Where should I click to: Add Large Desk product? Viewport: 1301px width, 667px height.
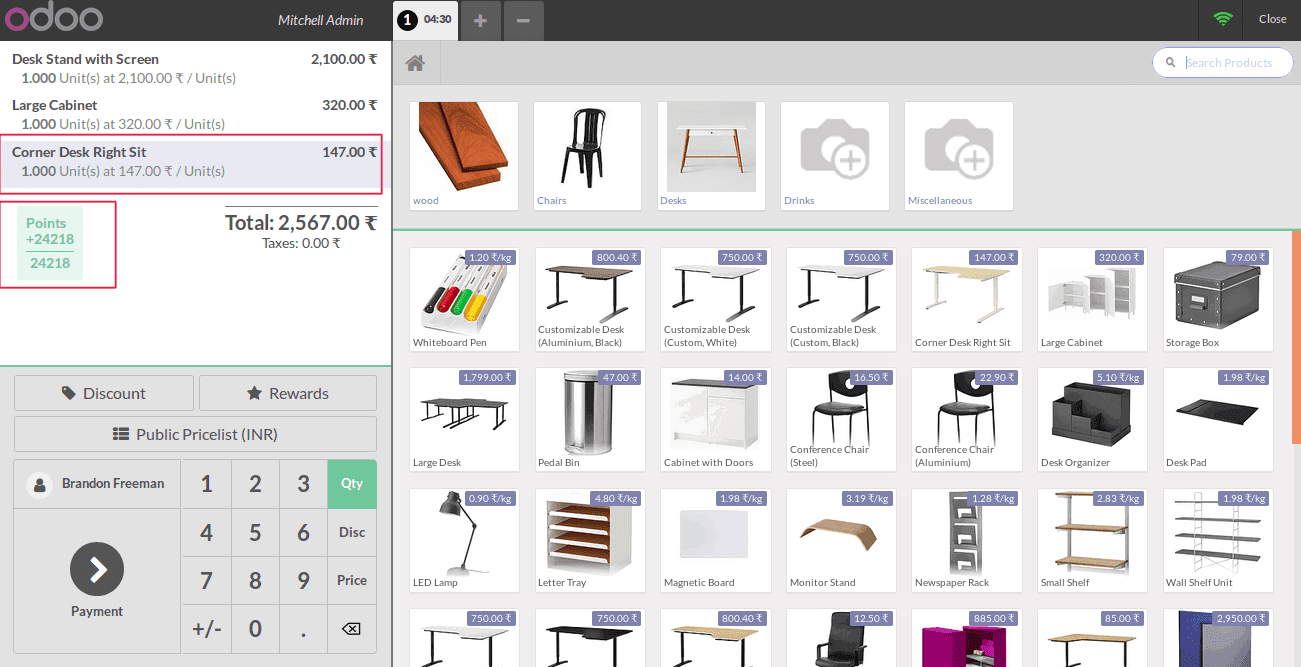coord(464,419)
